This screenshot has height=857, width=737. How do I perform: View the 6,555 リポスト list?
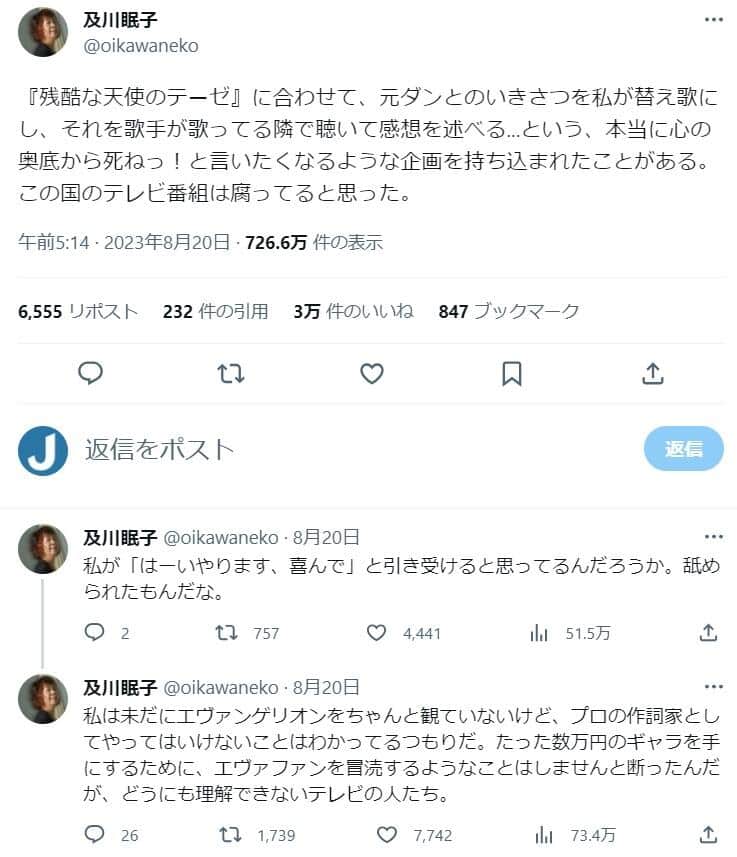65,311
